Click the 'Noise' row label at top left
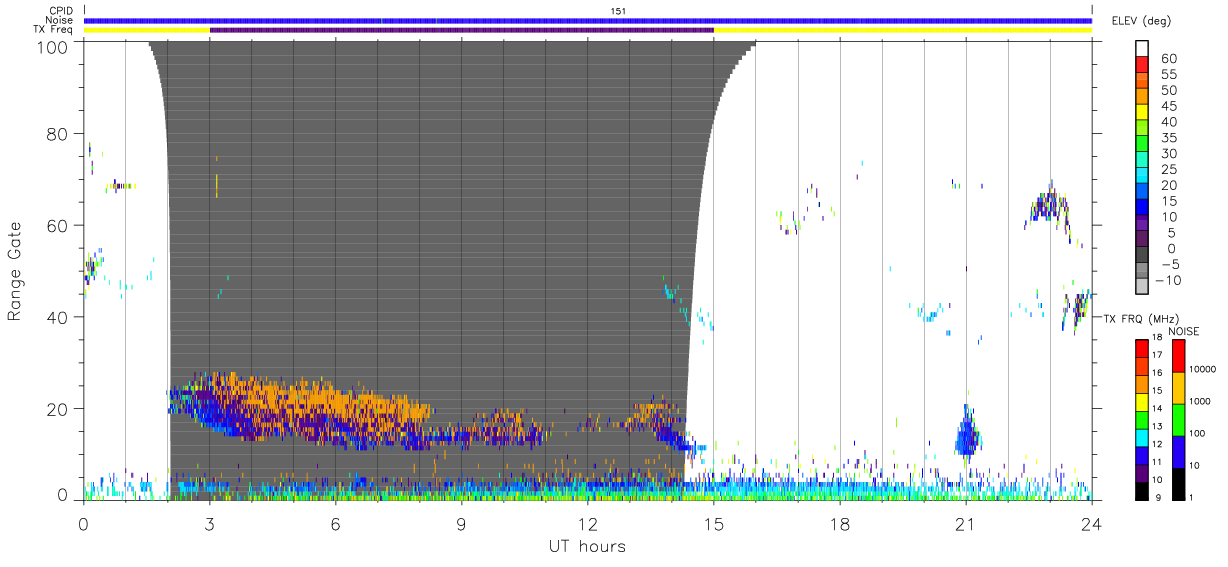The width and height of the screenshot is (1228, 567). tap(61, 20)
